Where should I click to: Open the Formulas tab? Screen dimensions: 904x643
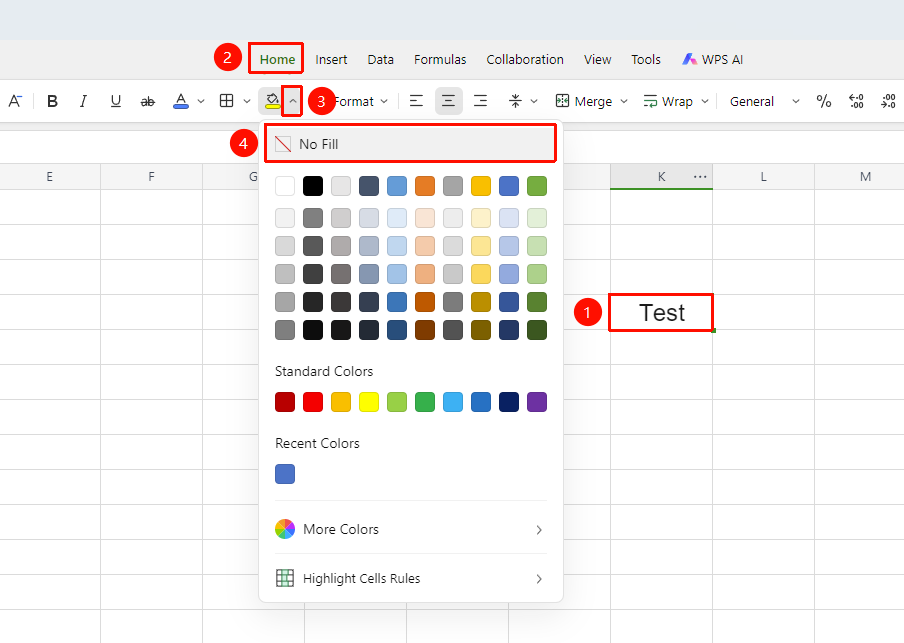point(440,59)
